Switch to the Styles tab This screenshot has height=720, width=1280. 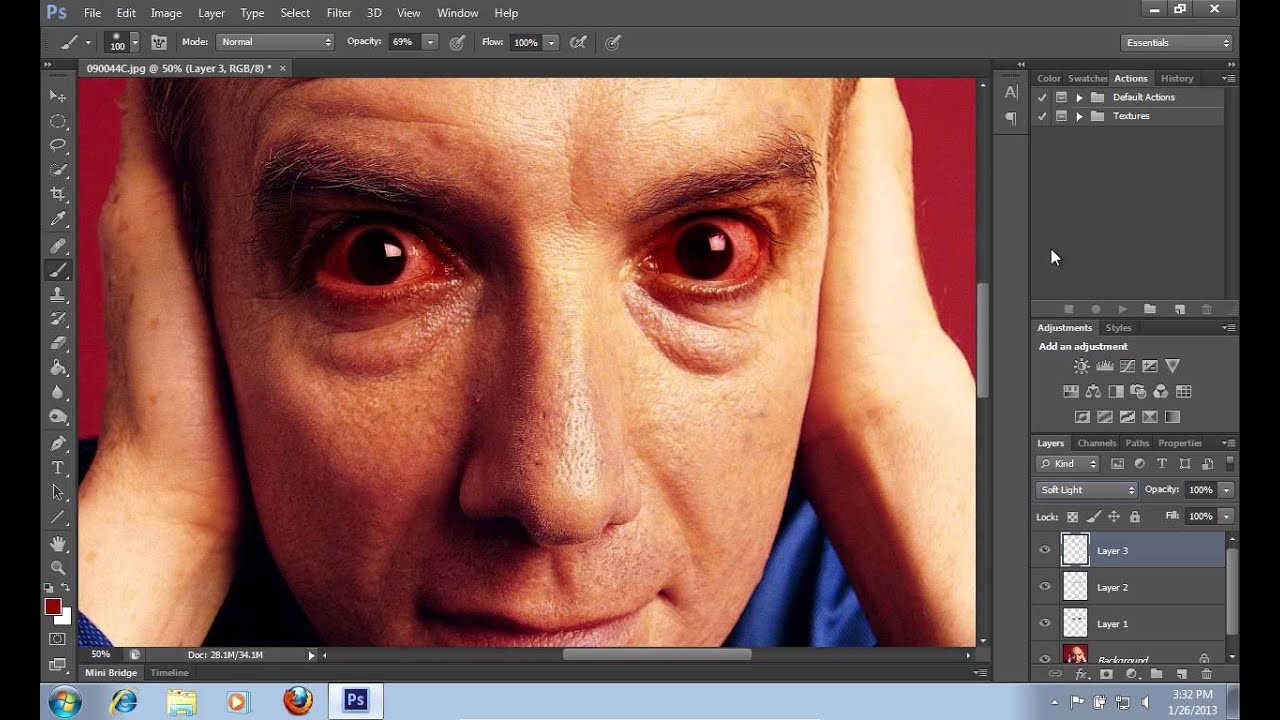click(1118, 328)
